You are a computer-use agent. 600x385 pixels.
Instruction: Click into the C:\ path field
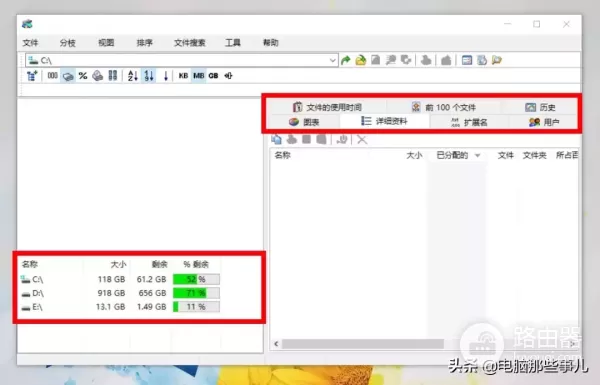point(182,60)
